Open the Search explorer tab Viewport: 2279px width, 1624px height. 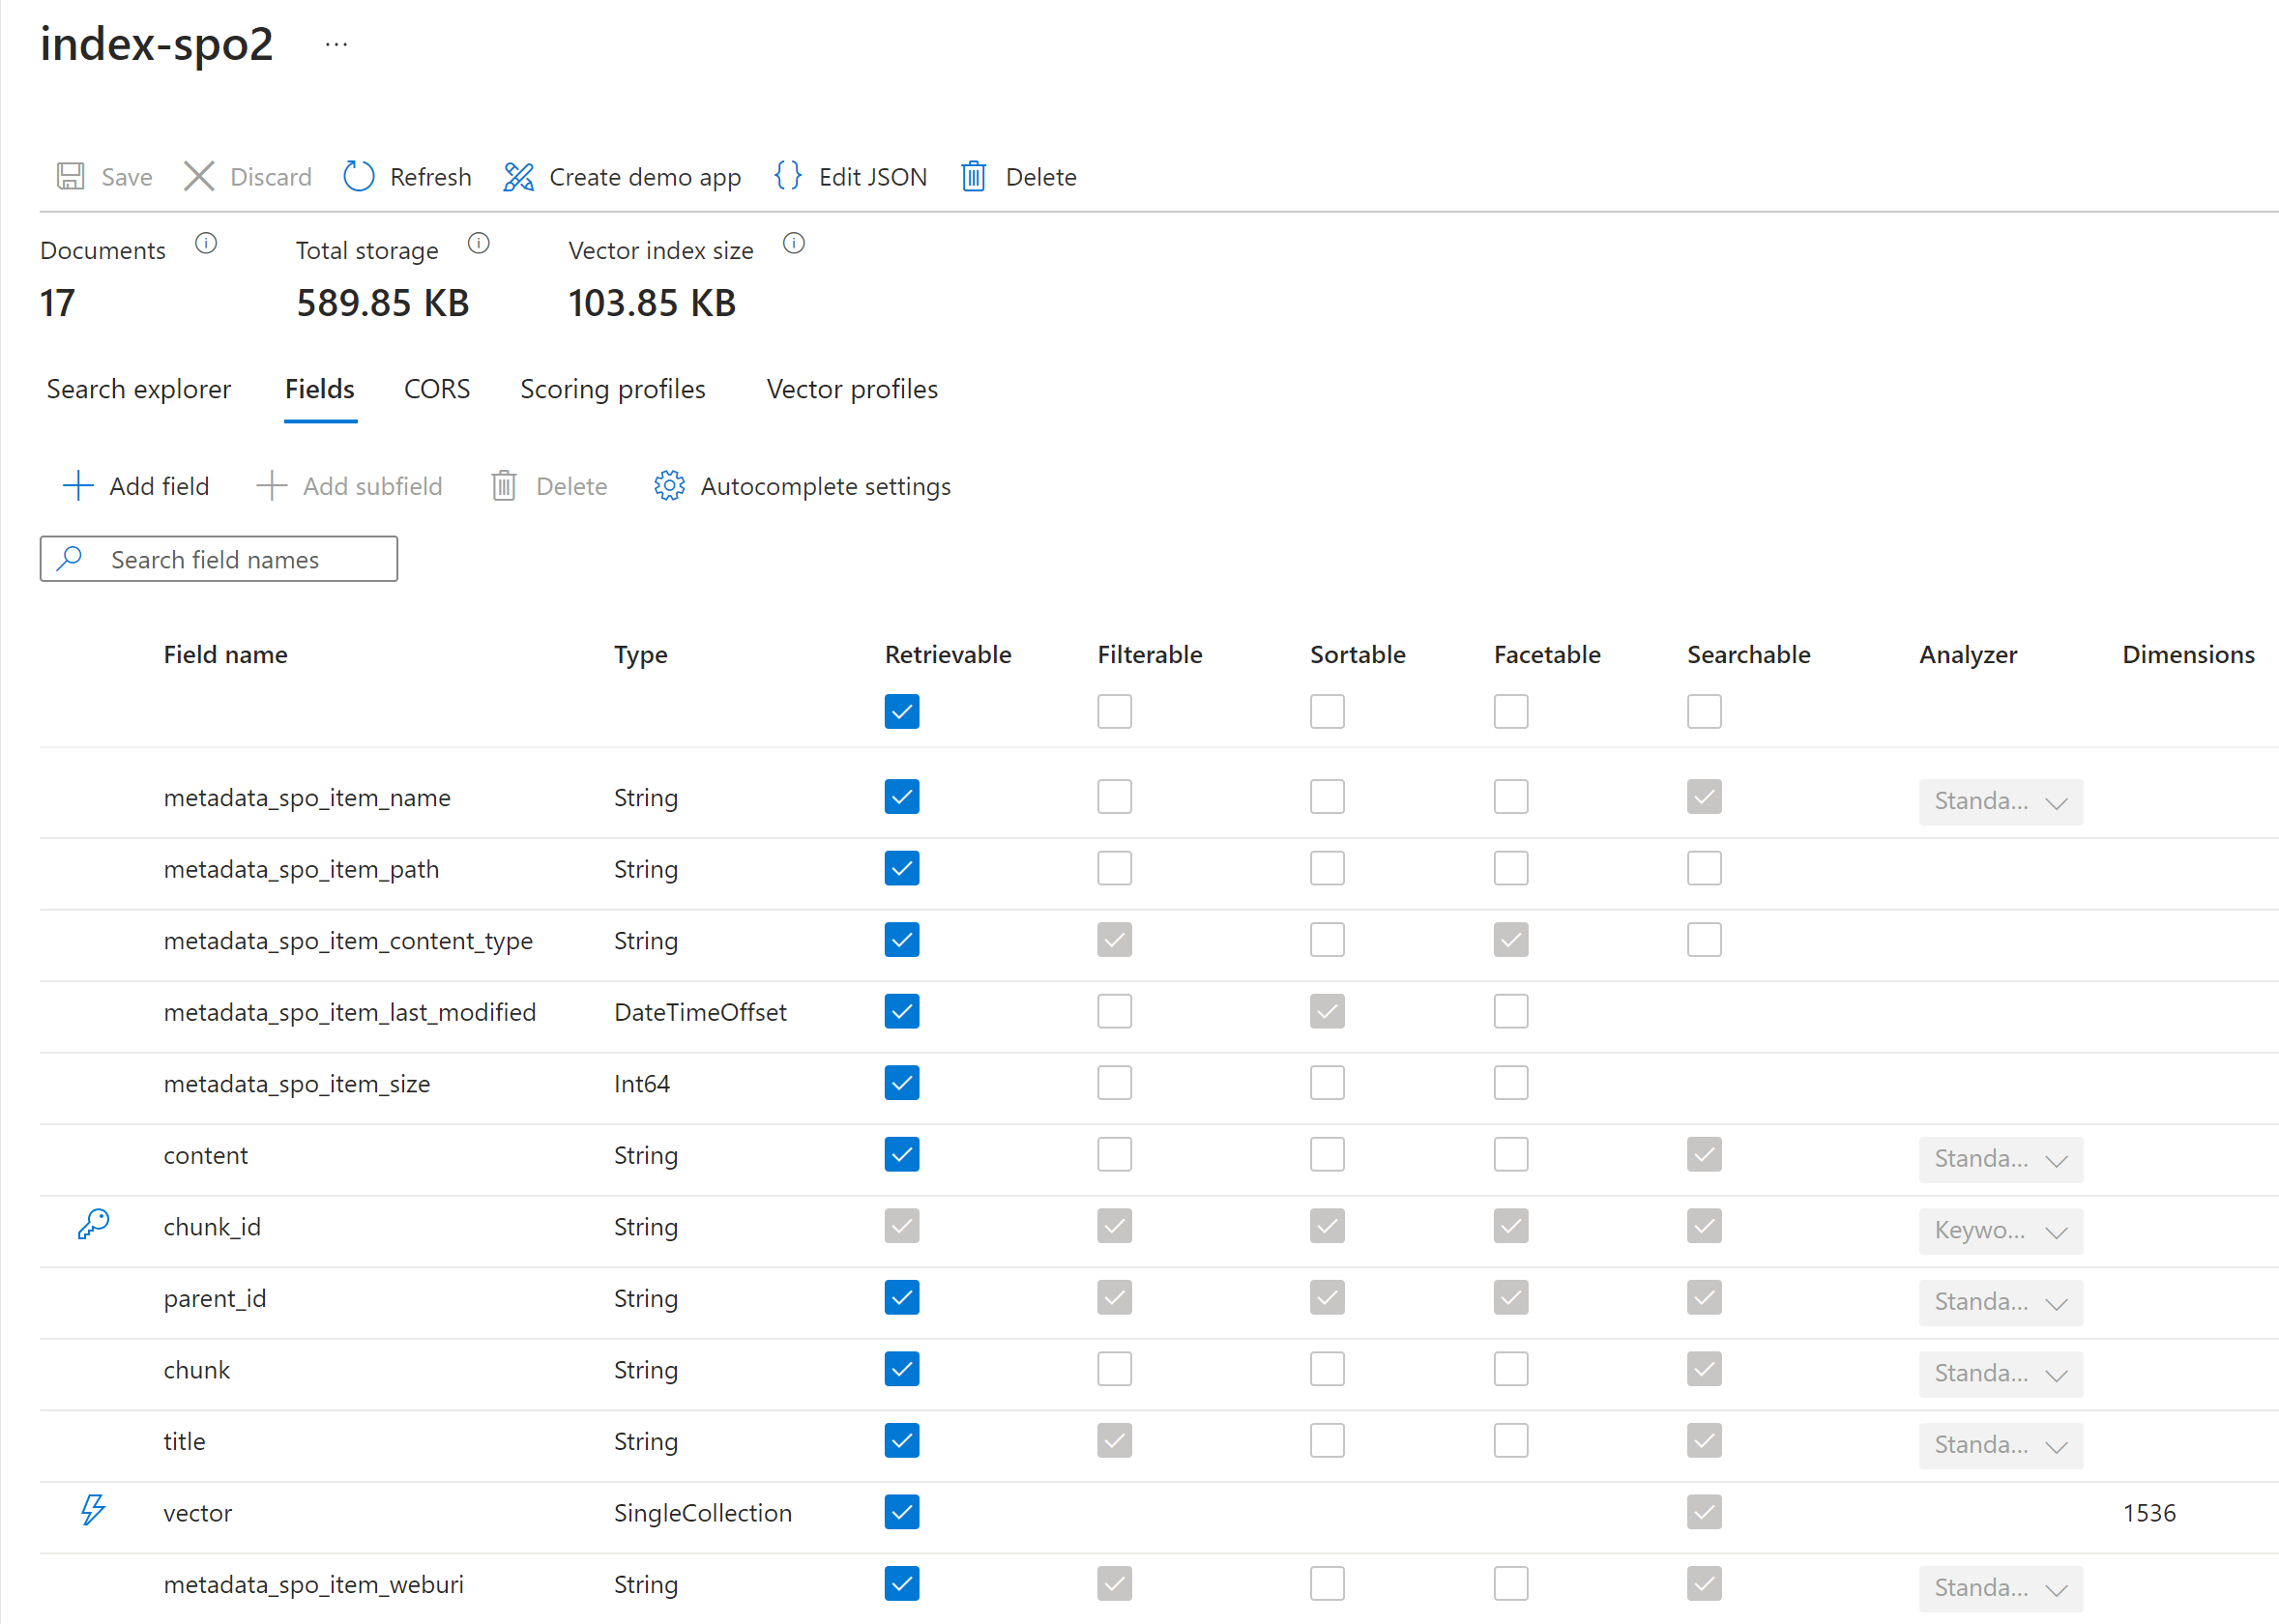pyautogui.click(x=138, y=389)
